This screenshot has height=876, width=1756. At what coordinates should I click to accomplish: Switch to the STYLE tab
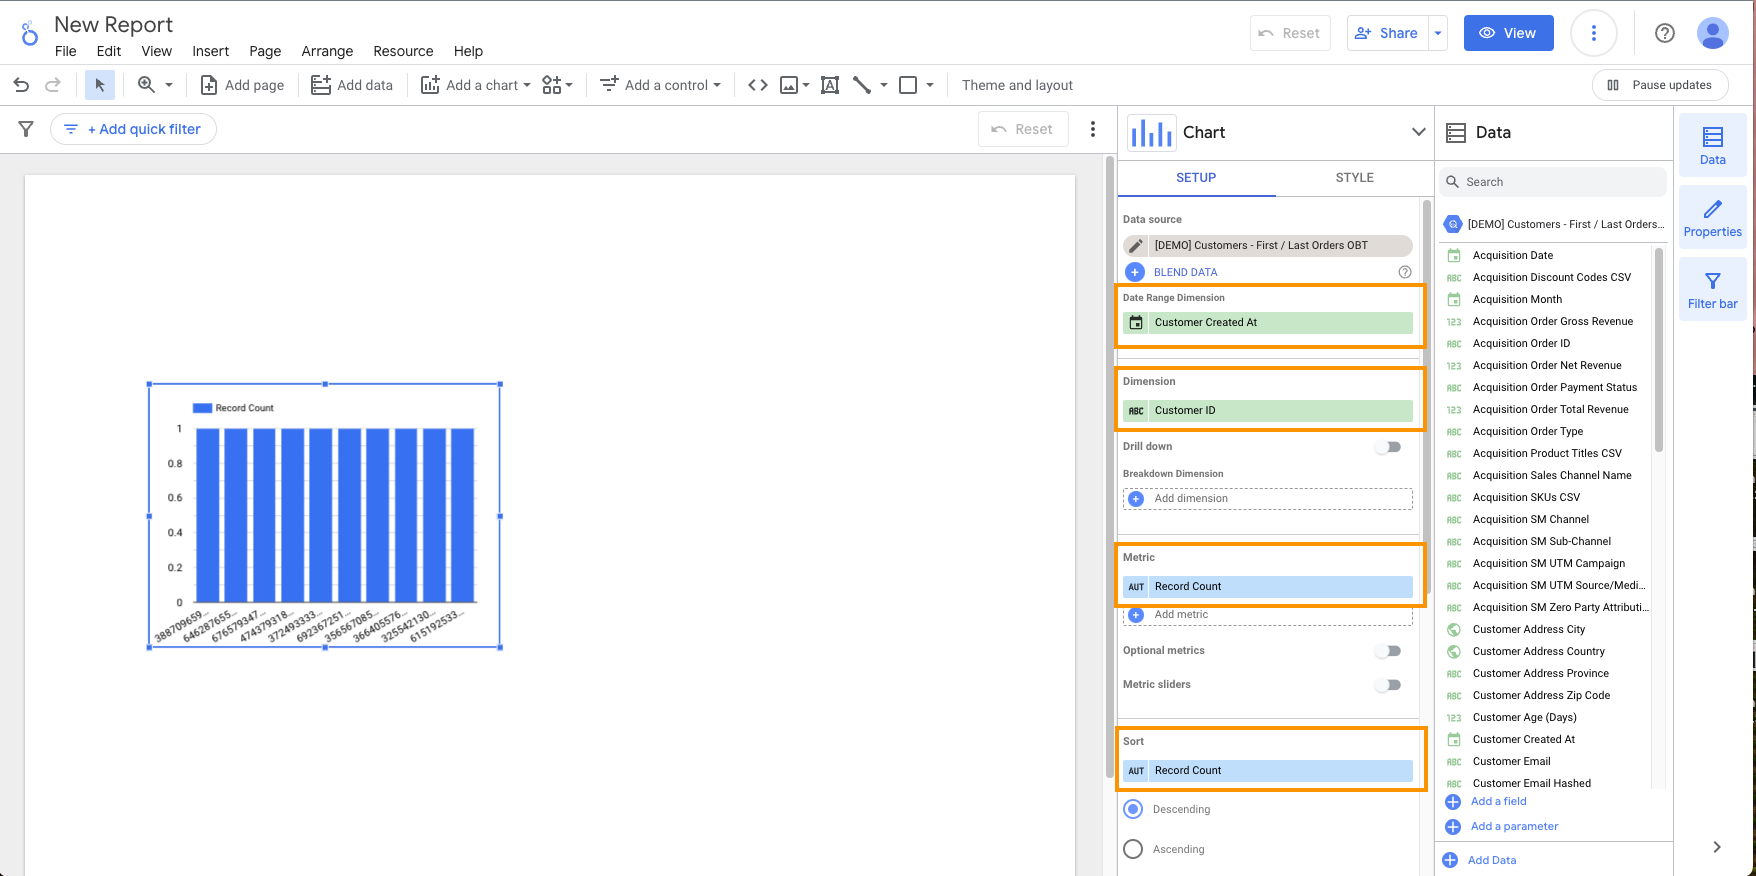(1354, 177)
